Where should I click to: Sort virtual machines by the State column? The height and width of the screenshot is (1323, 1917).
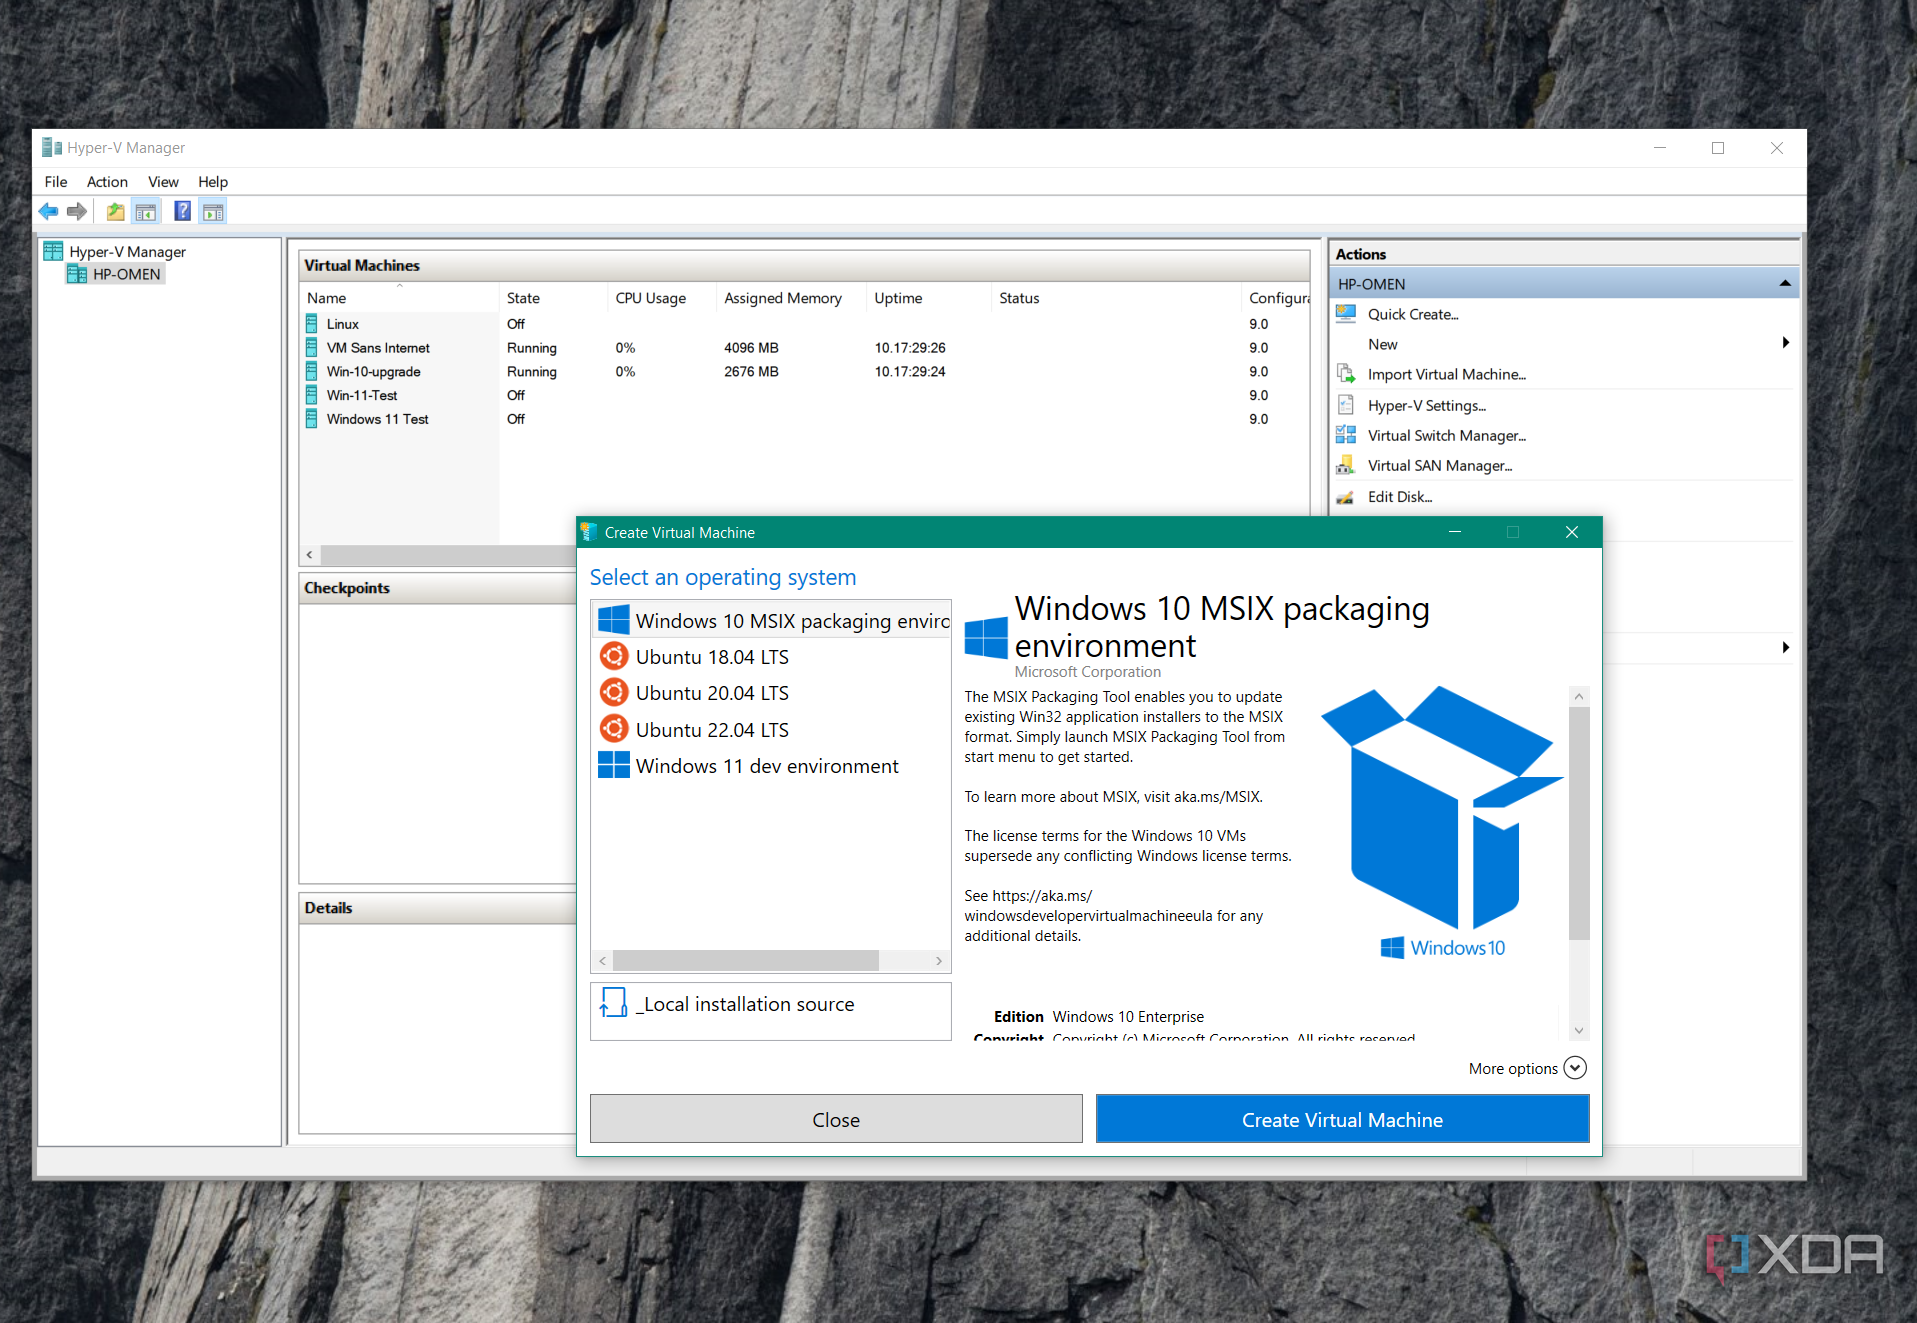click(523, 298)
